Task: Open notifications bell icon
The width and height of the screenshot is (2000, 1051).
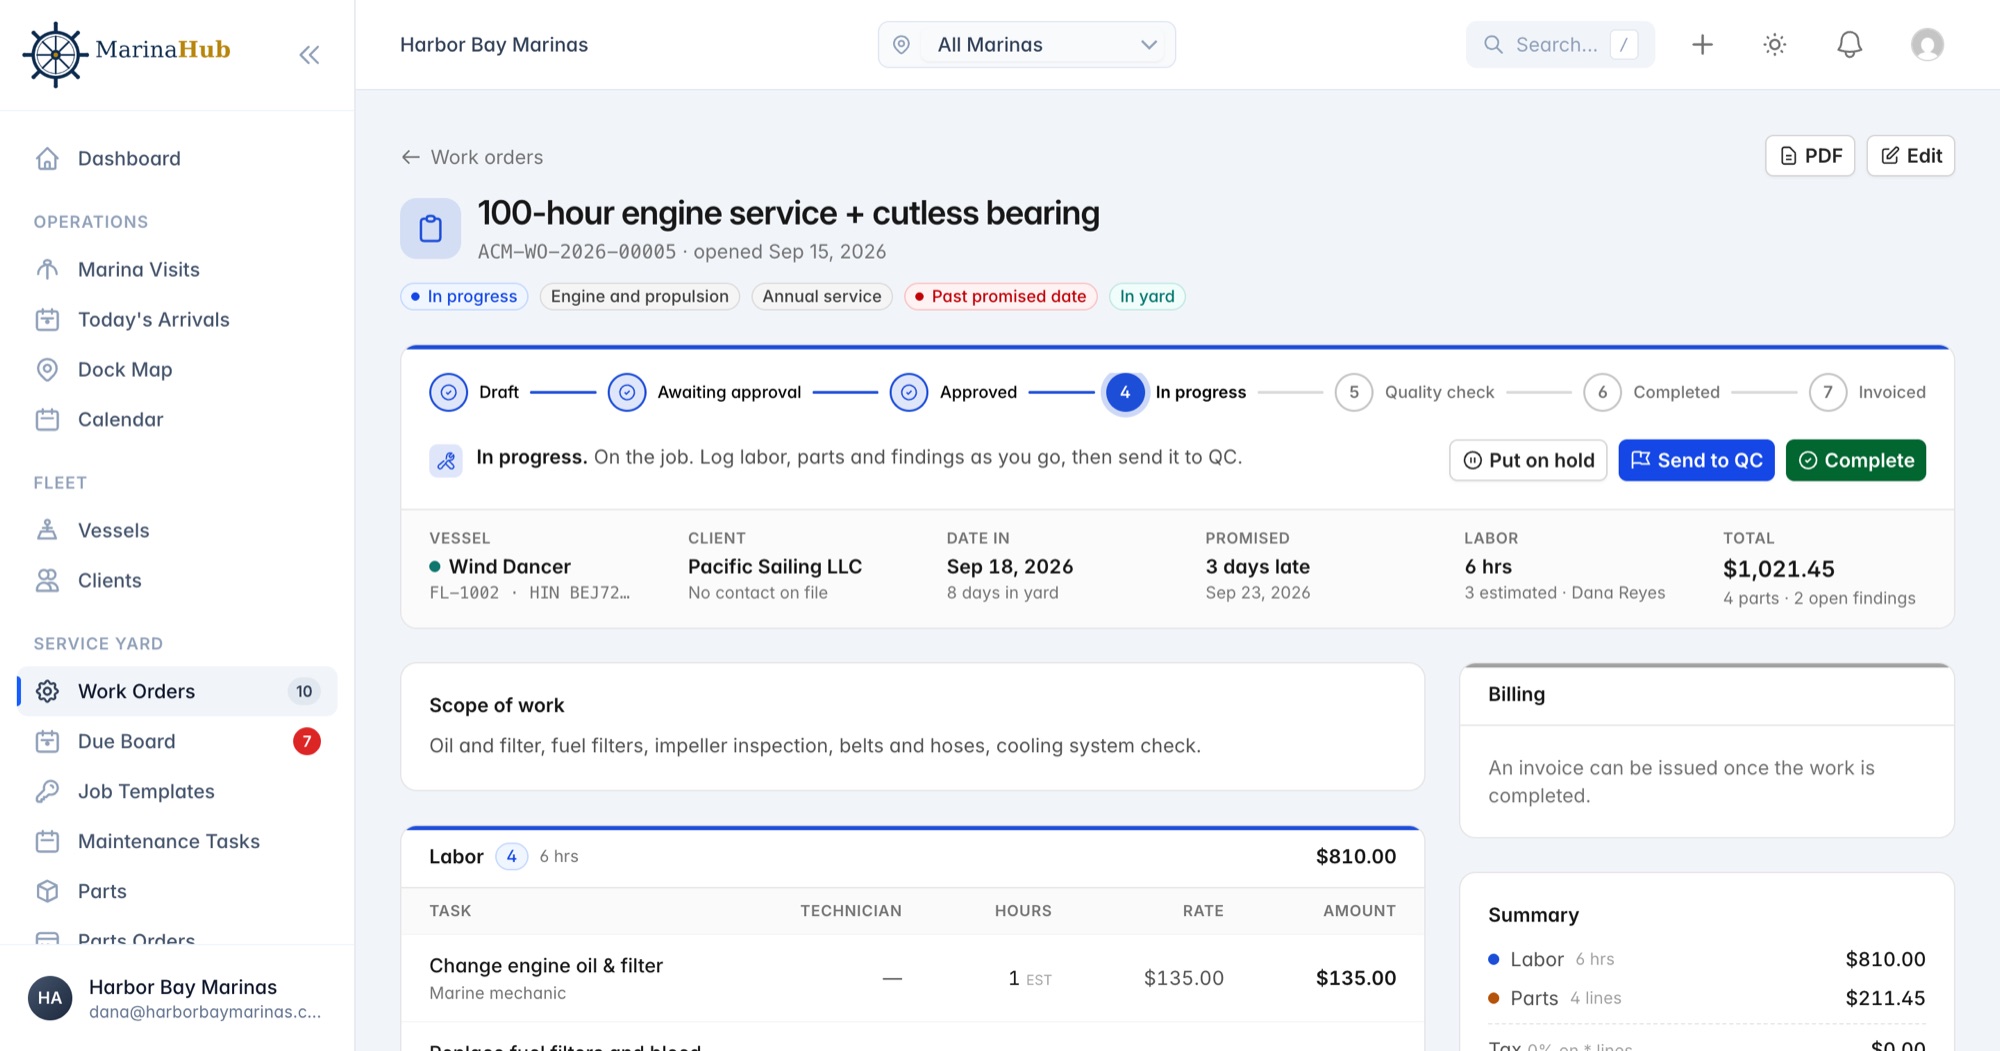Action: coord(1849,45)
